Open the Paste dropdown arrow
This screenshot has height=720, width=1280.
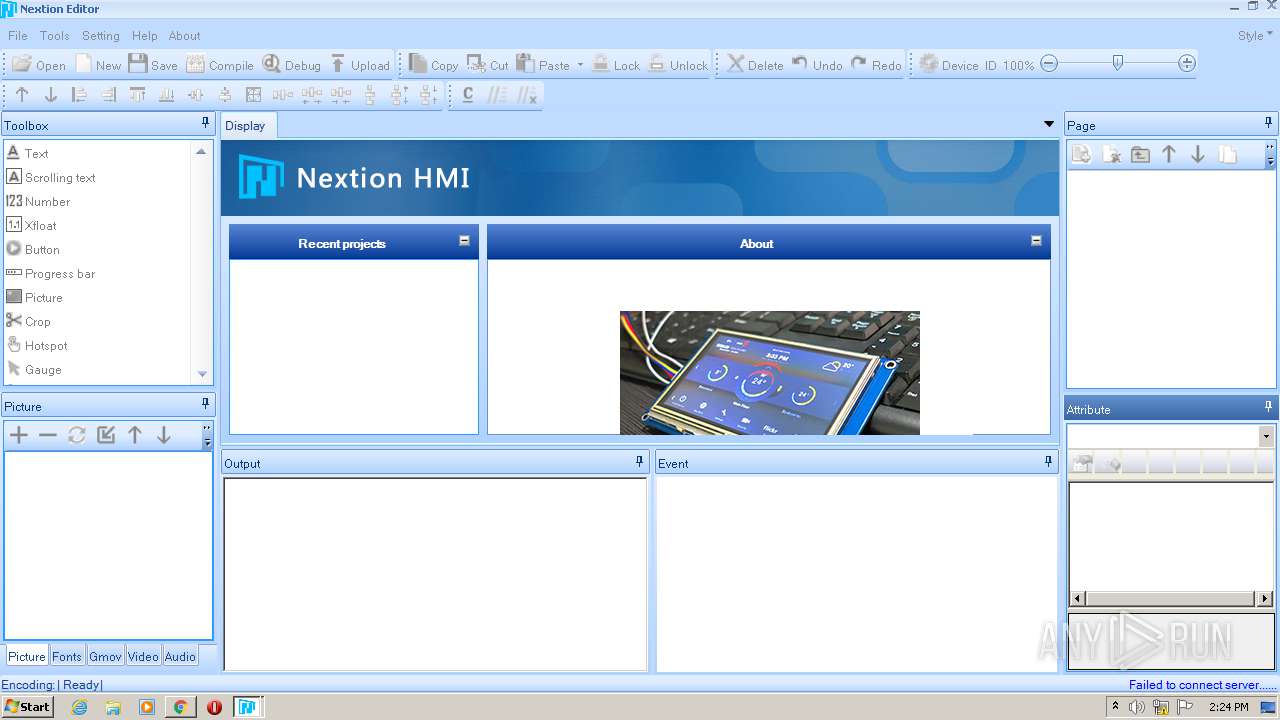(x=580, y=65)
